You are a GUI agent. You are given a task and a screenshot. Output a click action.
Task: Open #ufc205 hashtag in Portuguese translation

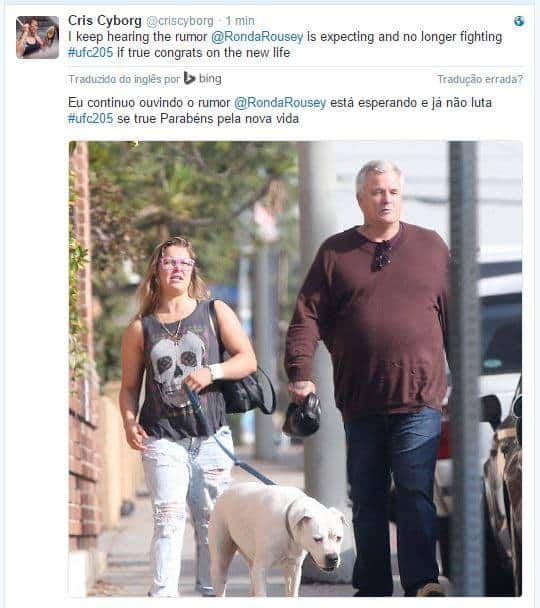(91, 118)
